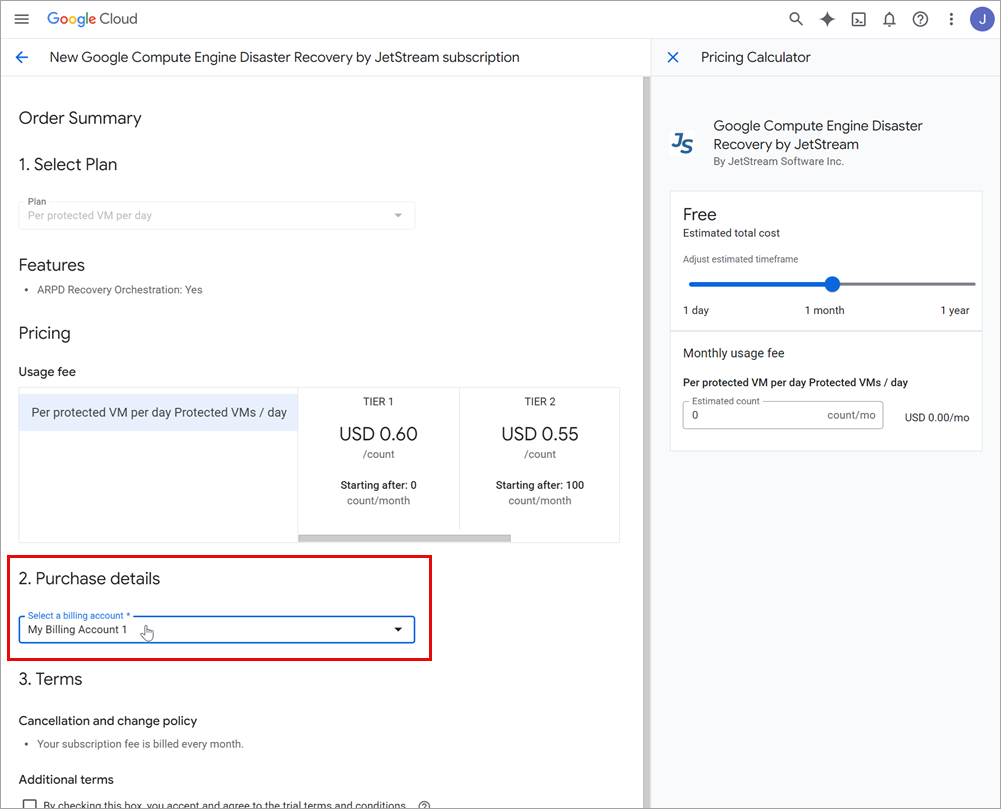Open the three-dot settings menu
This screenshot has height=809, width=1001.
[951, 19]
